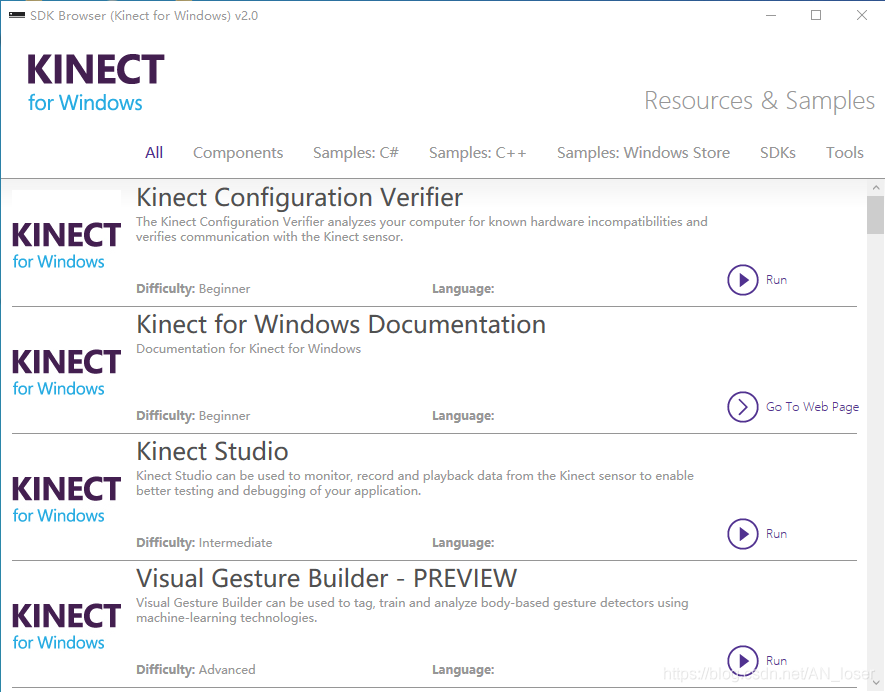Click the Kinect for Windows Documentation logo thumbnail
885x692 pixels.
pos(66,372)
